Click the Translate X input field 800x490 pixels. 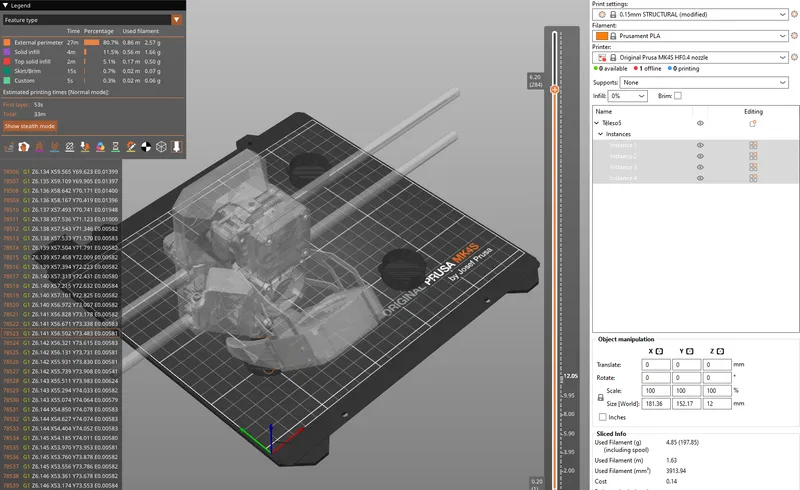(656, 364)
